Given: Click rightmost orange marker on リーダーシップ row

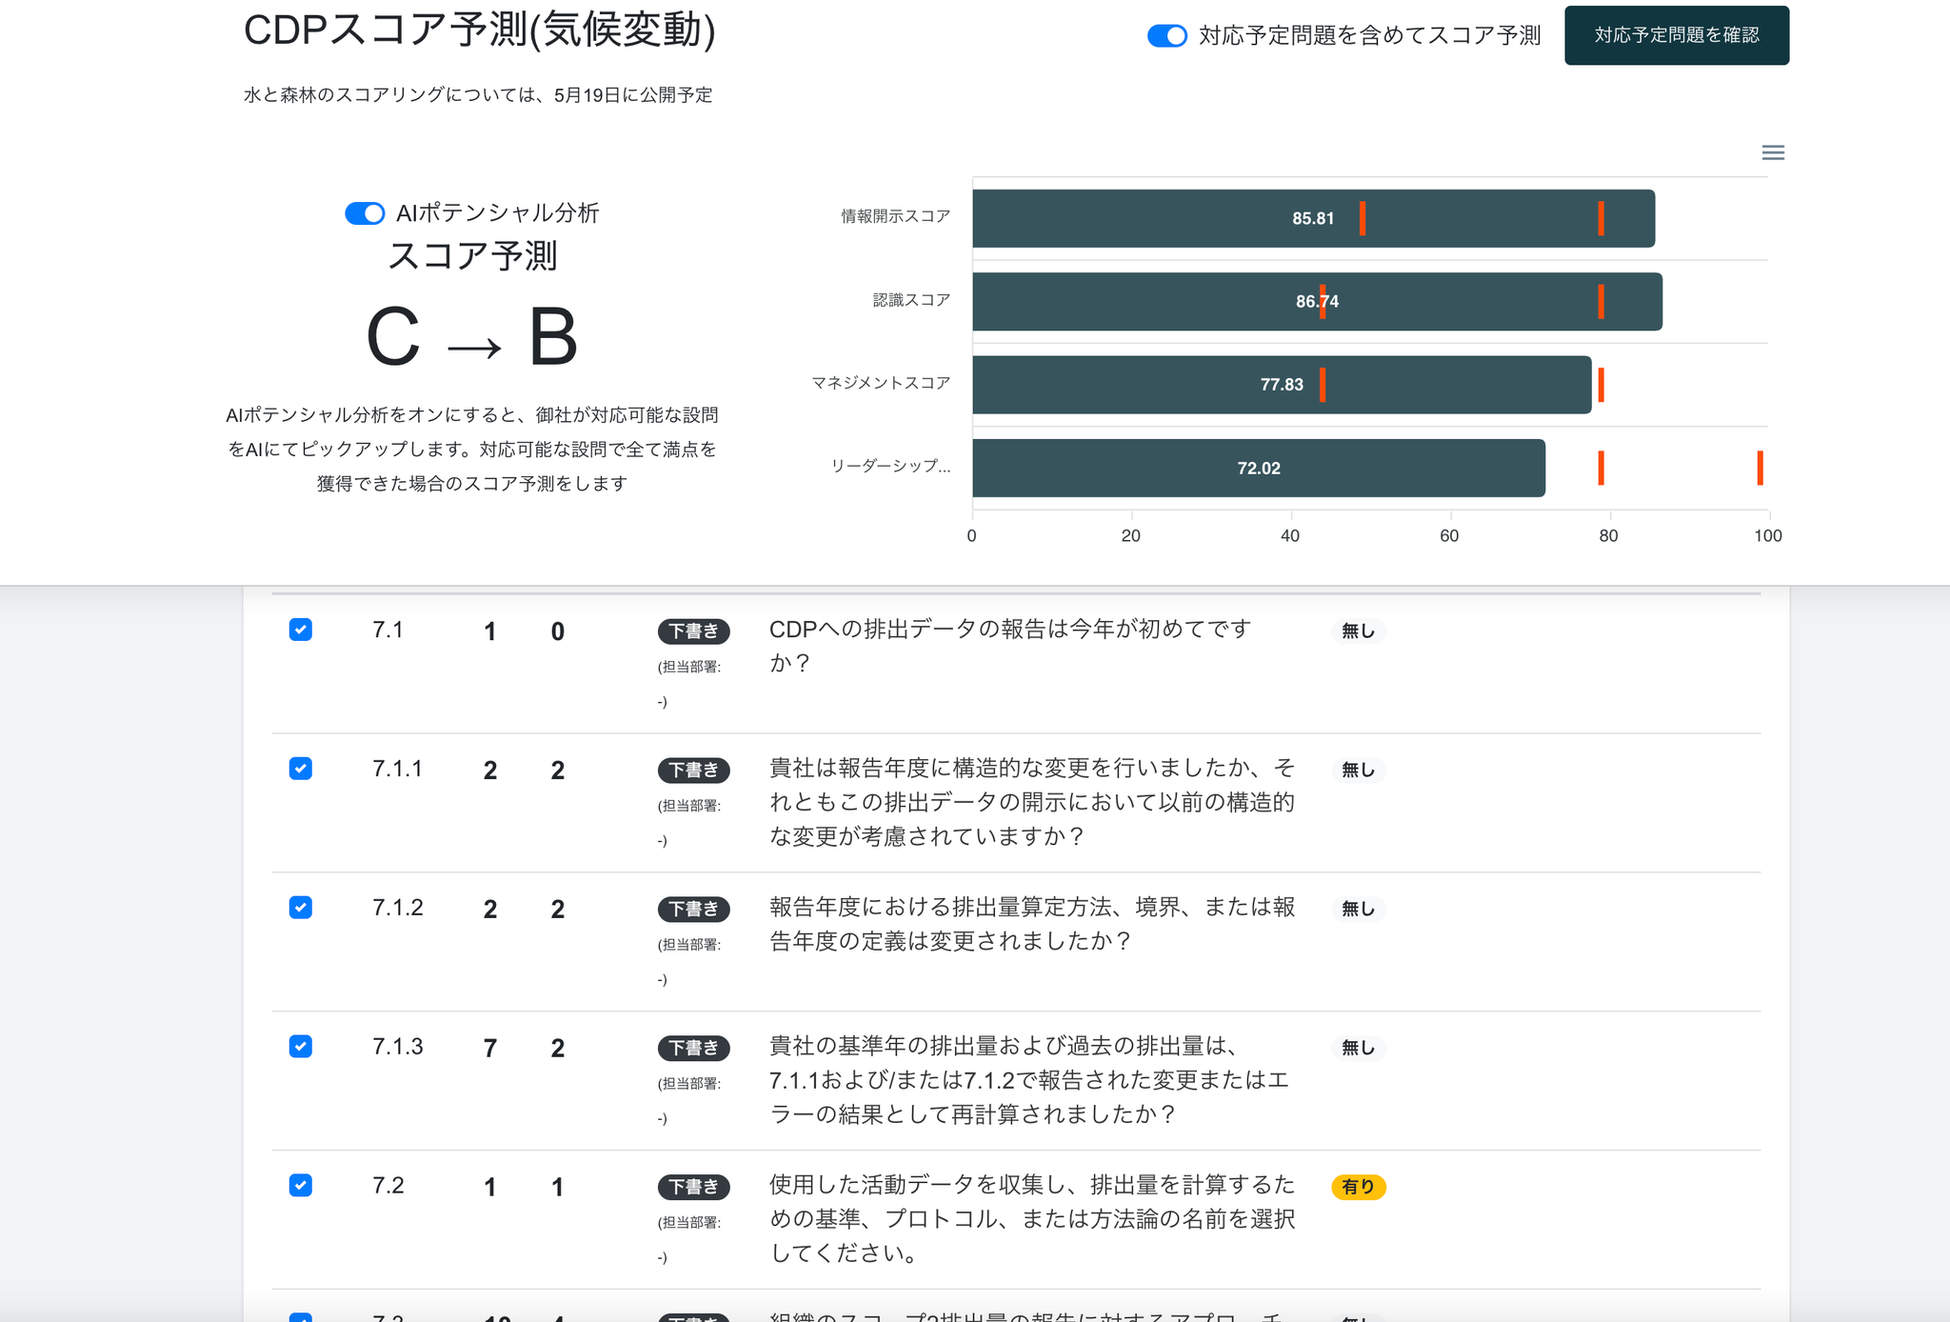Looking at the screenshot, I should point(1760,468).
